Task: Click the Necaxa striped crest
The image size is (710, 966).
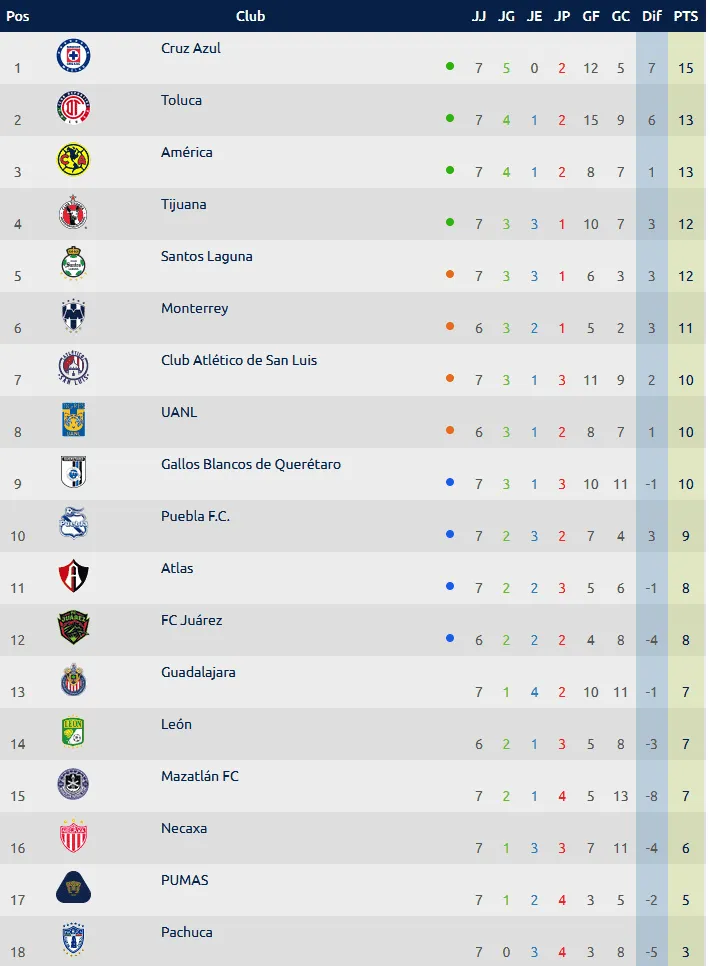Action: click(x=73, y=836)
